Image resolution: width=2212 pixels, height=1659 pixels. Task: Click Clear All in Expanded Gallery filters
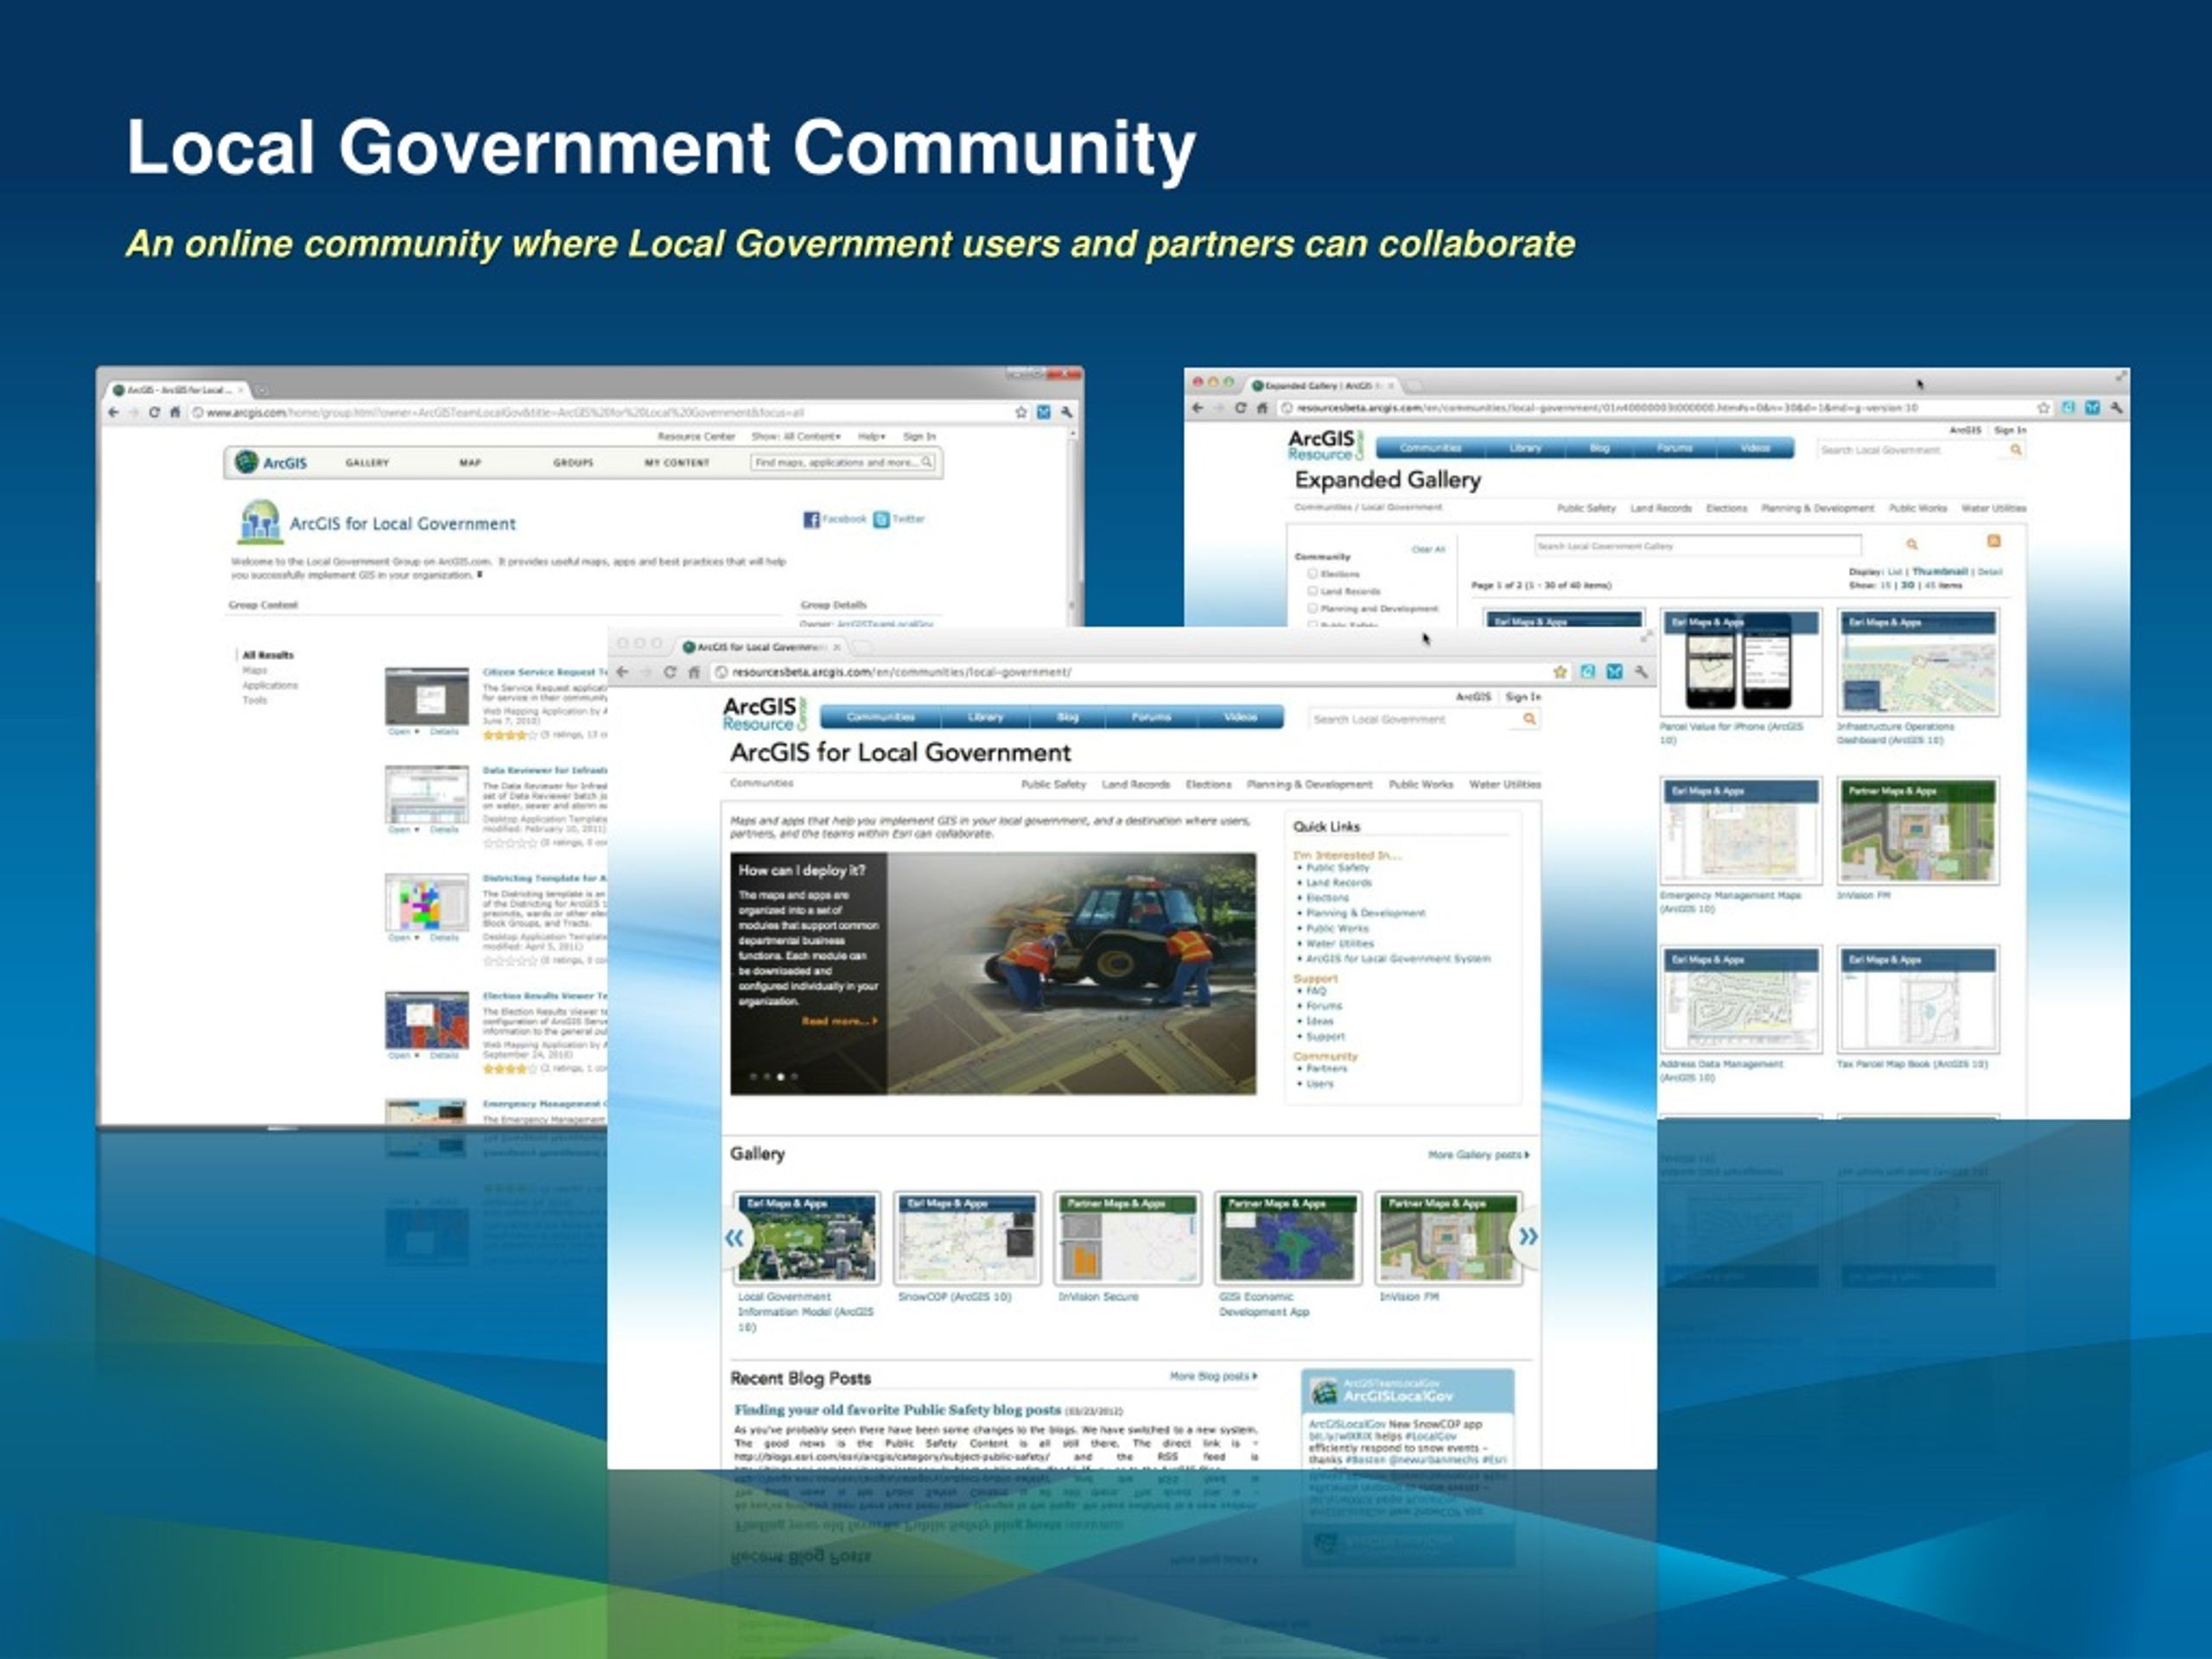(1428, 549)
